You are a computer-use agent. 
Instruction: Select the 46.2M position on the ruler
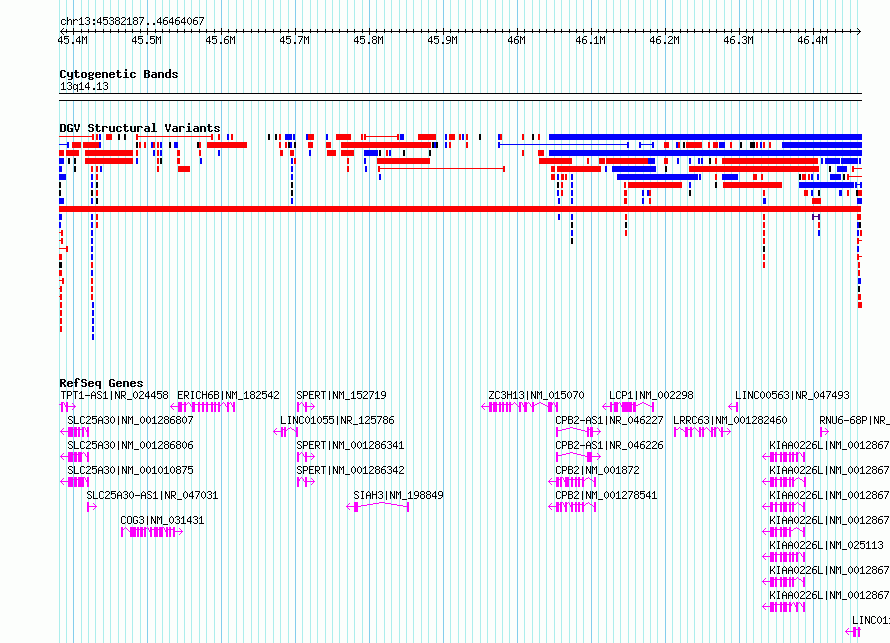tap(664, 40)
